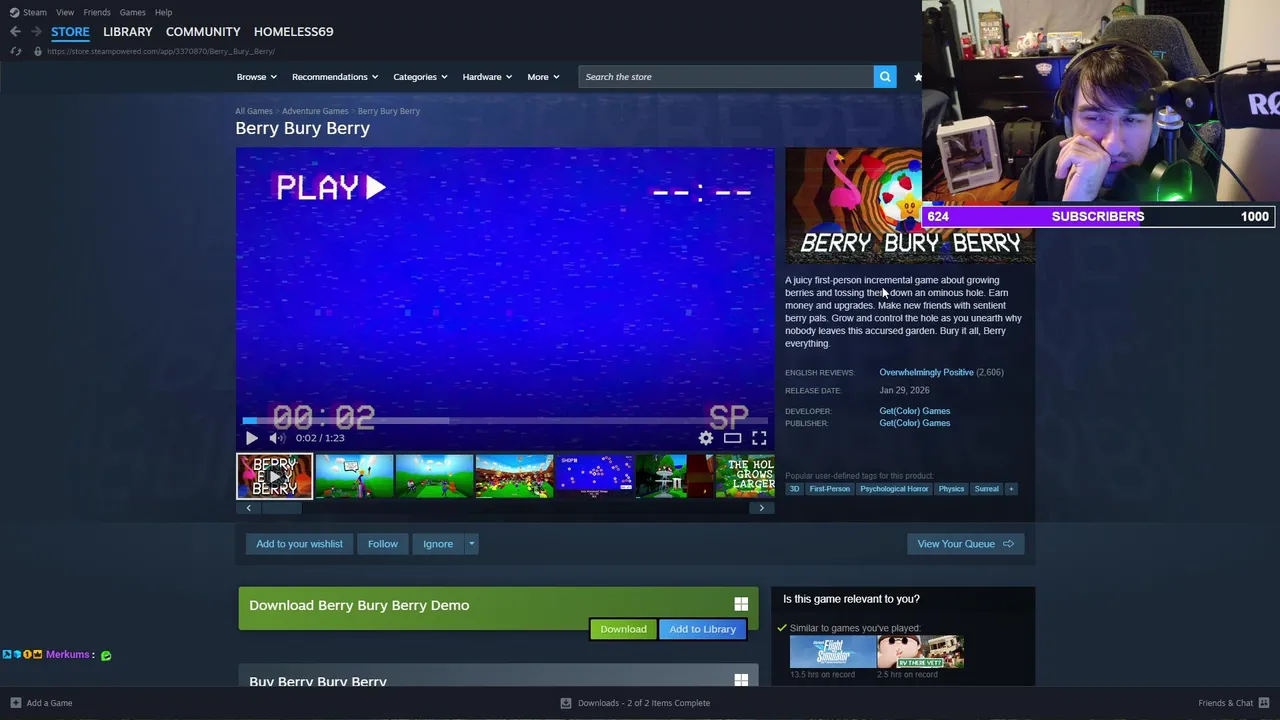Click Add to Library button
The height and width of the screenshot is (720, 1280).
[x=702, y=629]
